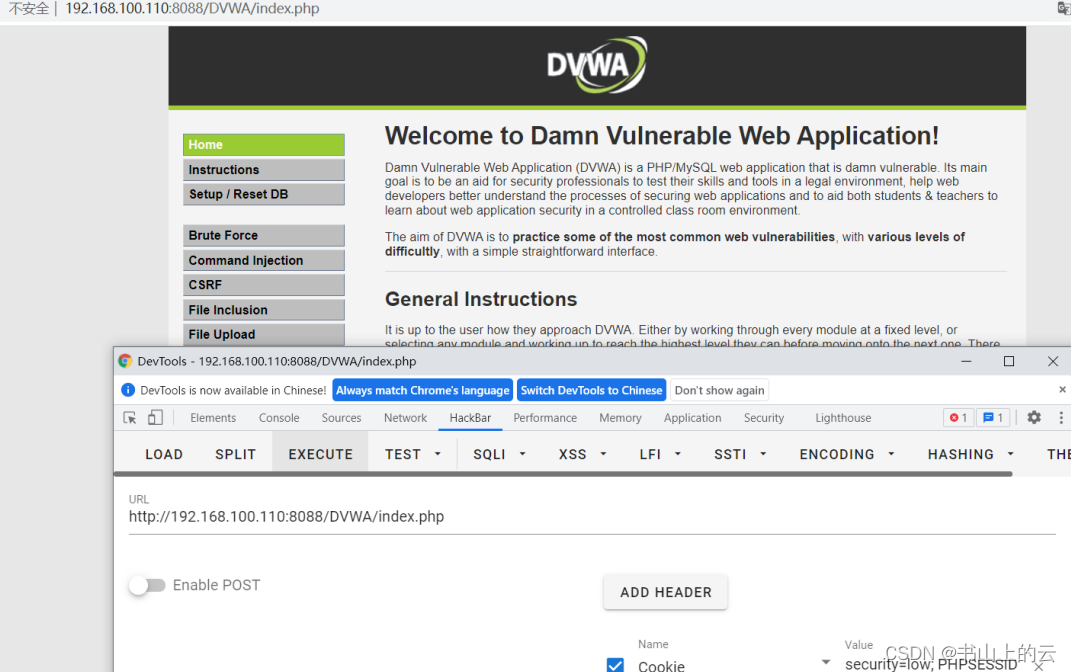Minimize the DevTools window
Screen dimensions: 1071x672
tap(966, 361)
